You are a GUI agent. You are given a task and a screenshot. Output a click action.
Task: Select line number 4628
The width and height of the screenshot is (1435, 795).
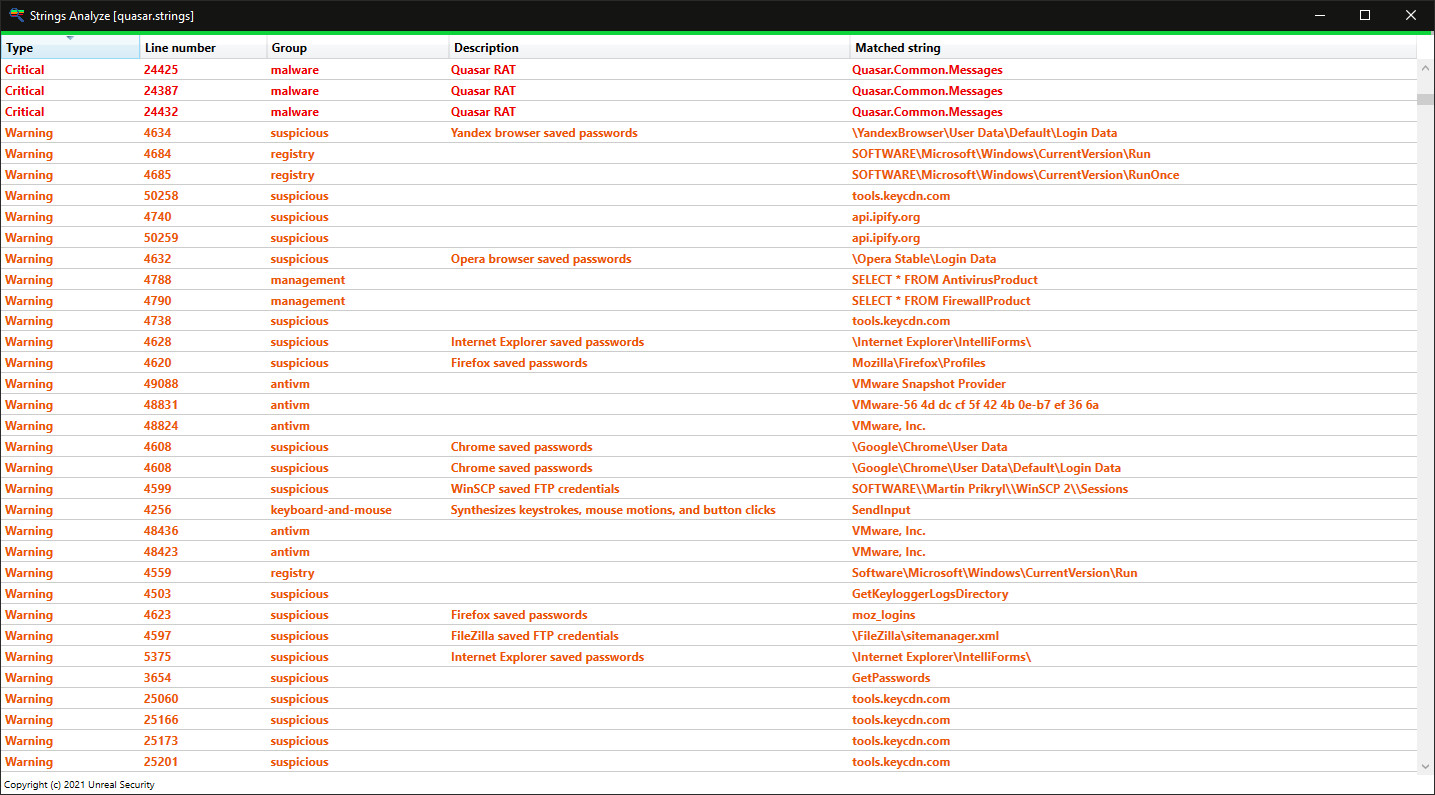pos(157,342)
